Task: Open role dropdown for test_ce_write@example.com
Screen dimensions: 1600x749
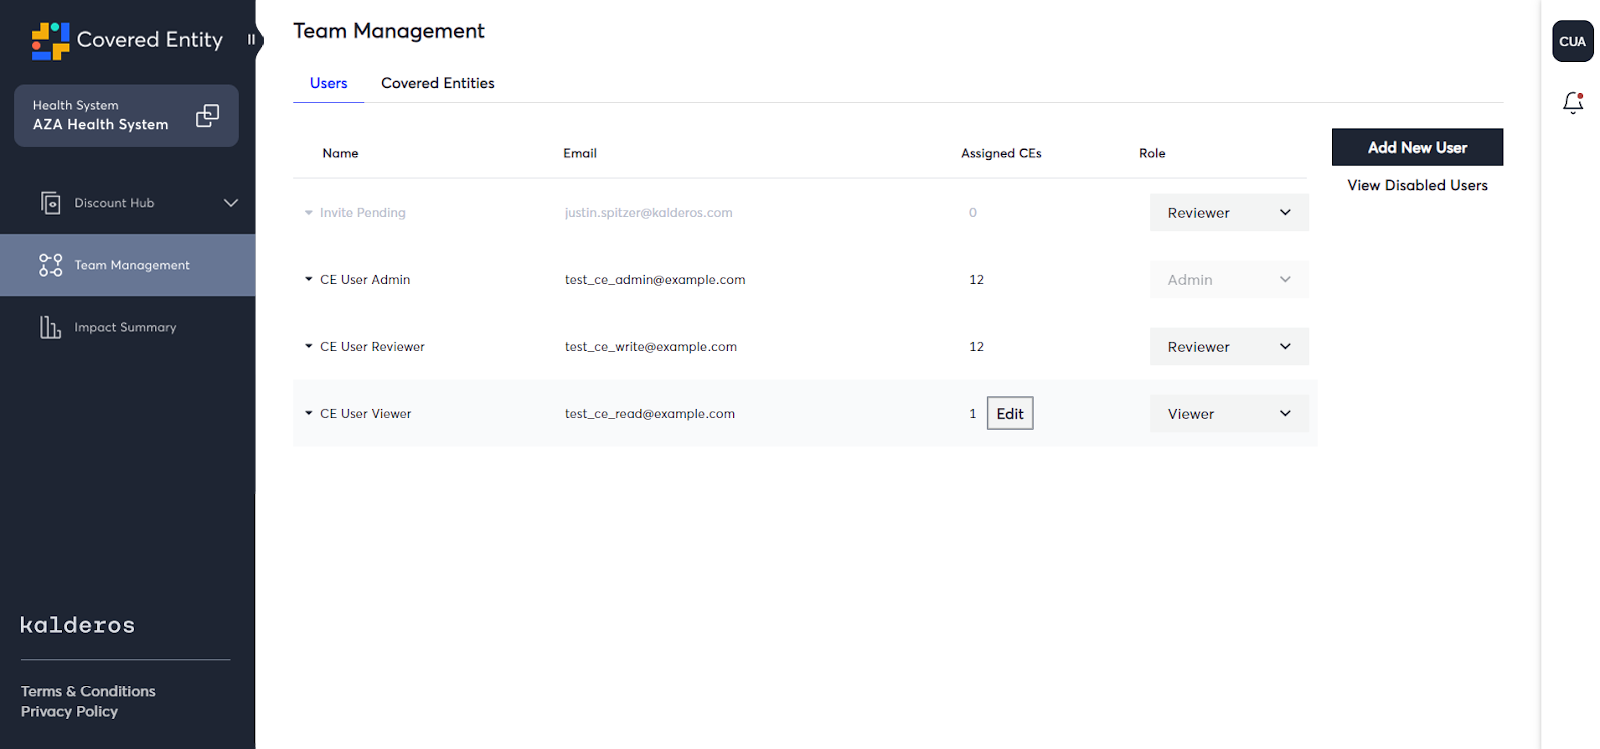Action: pos(1229,347)
